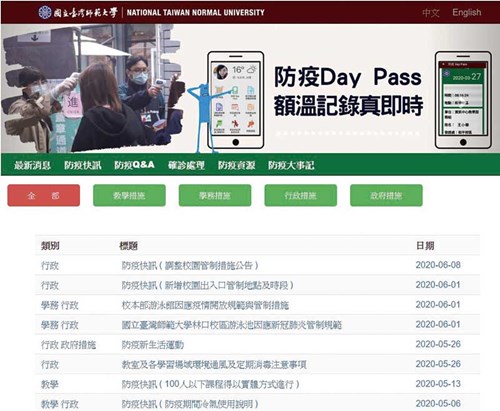
Task: Open the 防疫資源 menu item
Action: tap(236, 165)
